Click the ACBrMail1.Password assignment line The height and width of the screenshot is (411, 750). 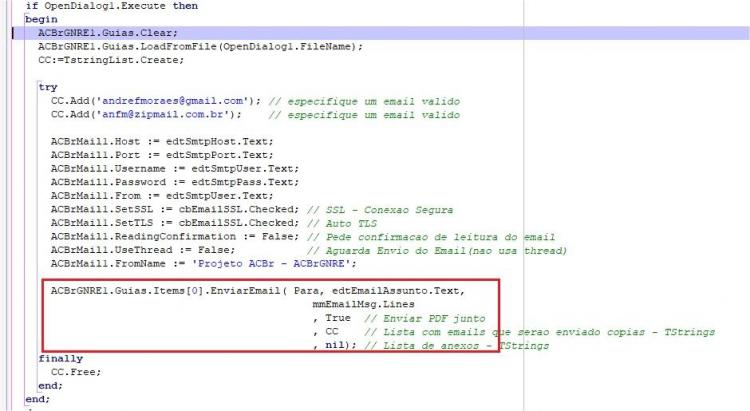[175, 182]
